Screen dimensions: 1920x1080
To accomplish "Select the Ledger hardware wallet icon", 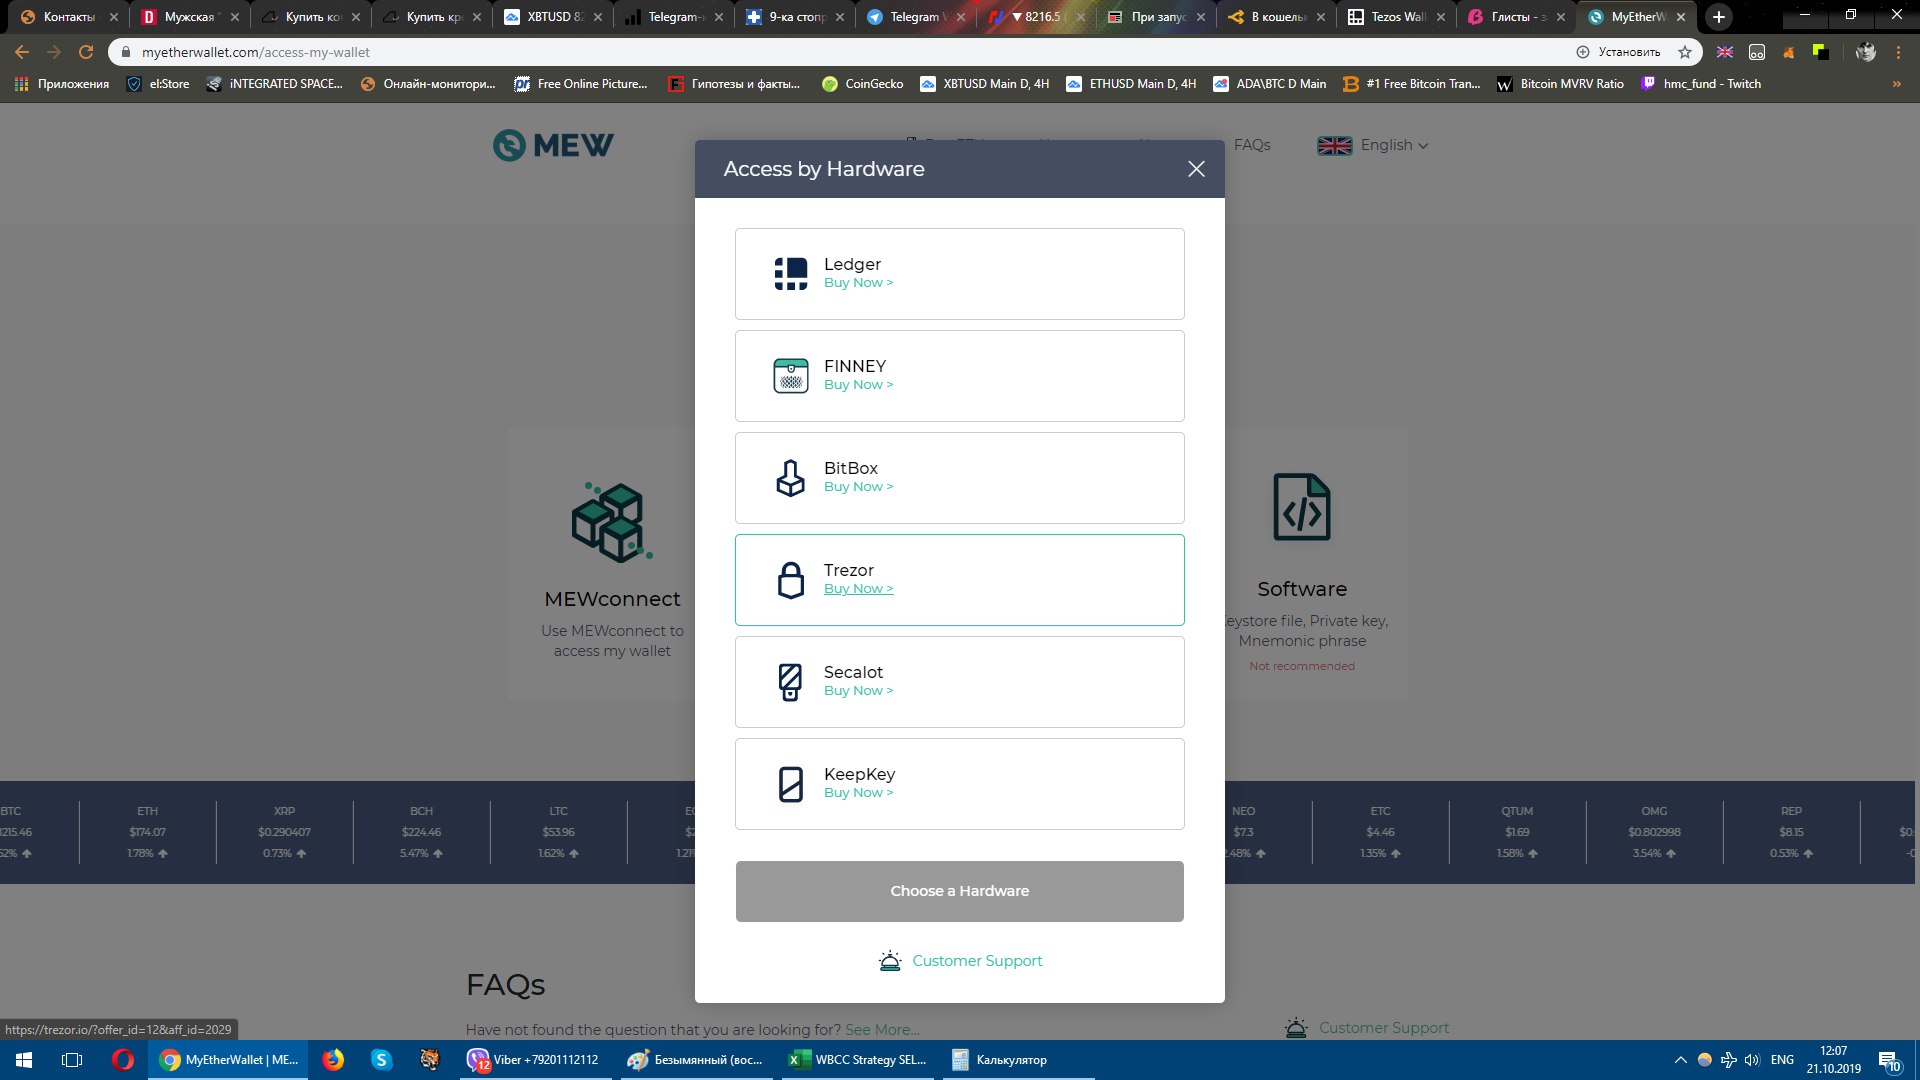I will (790, 274).
